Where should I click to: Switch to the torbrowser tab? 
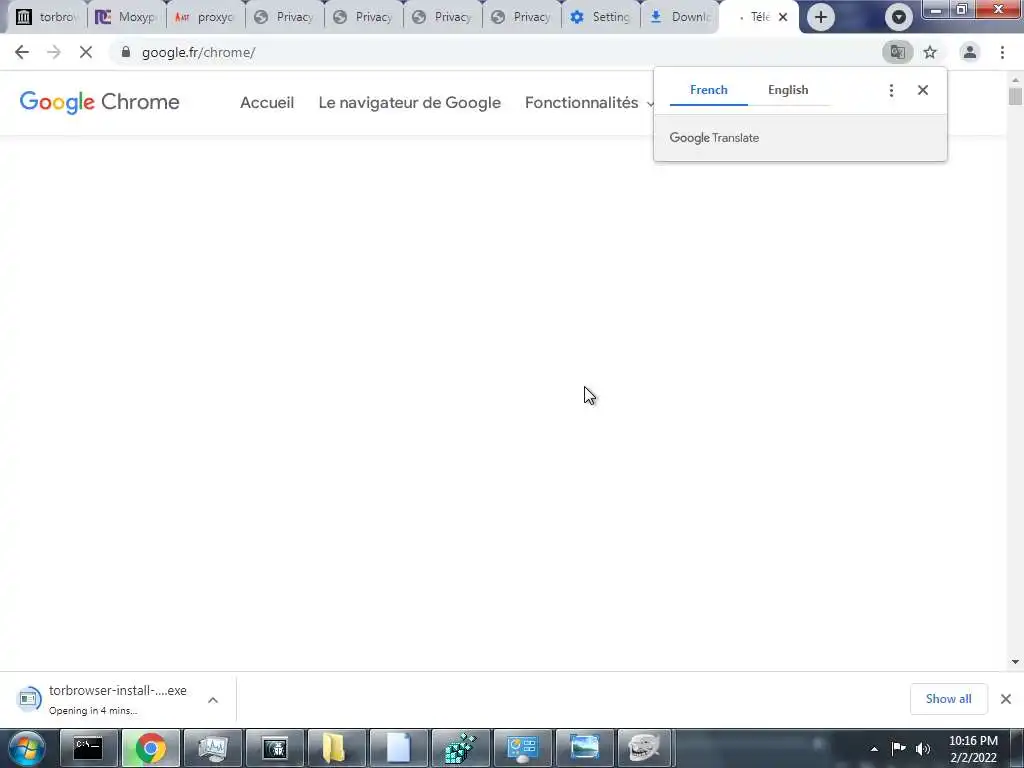46,17
